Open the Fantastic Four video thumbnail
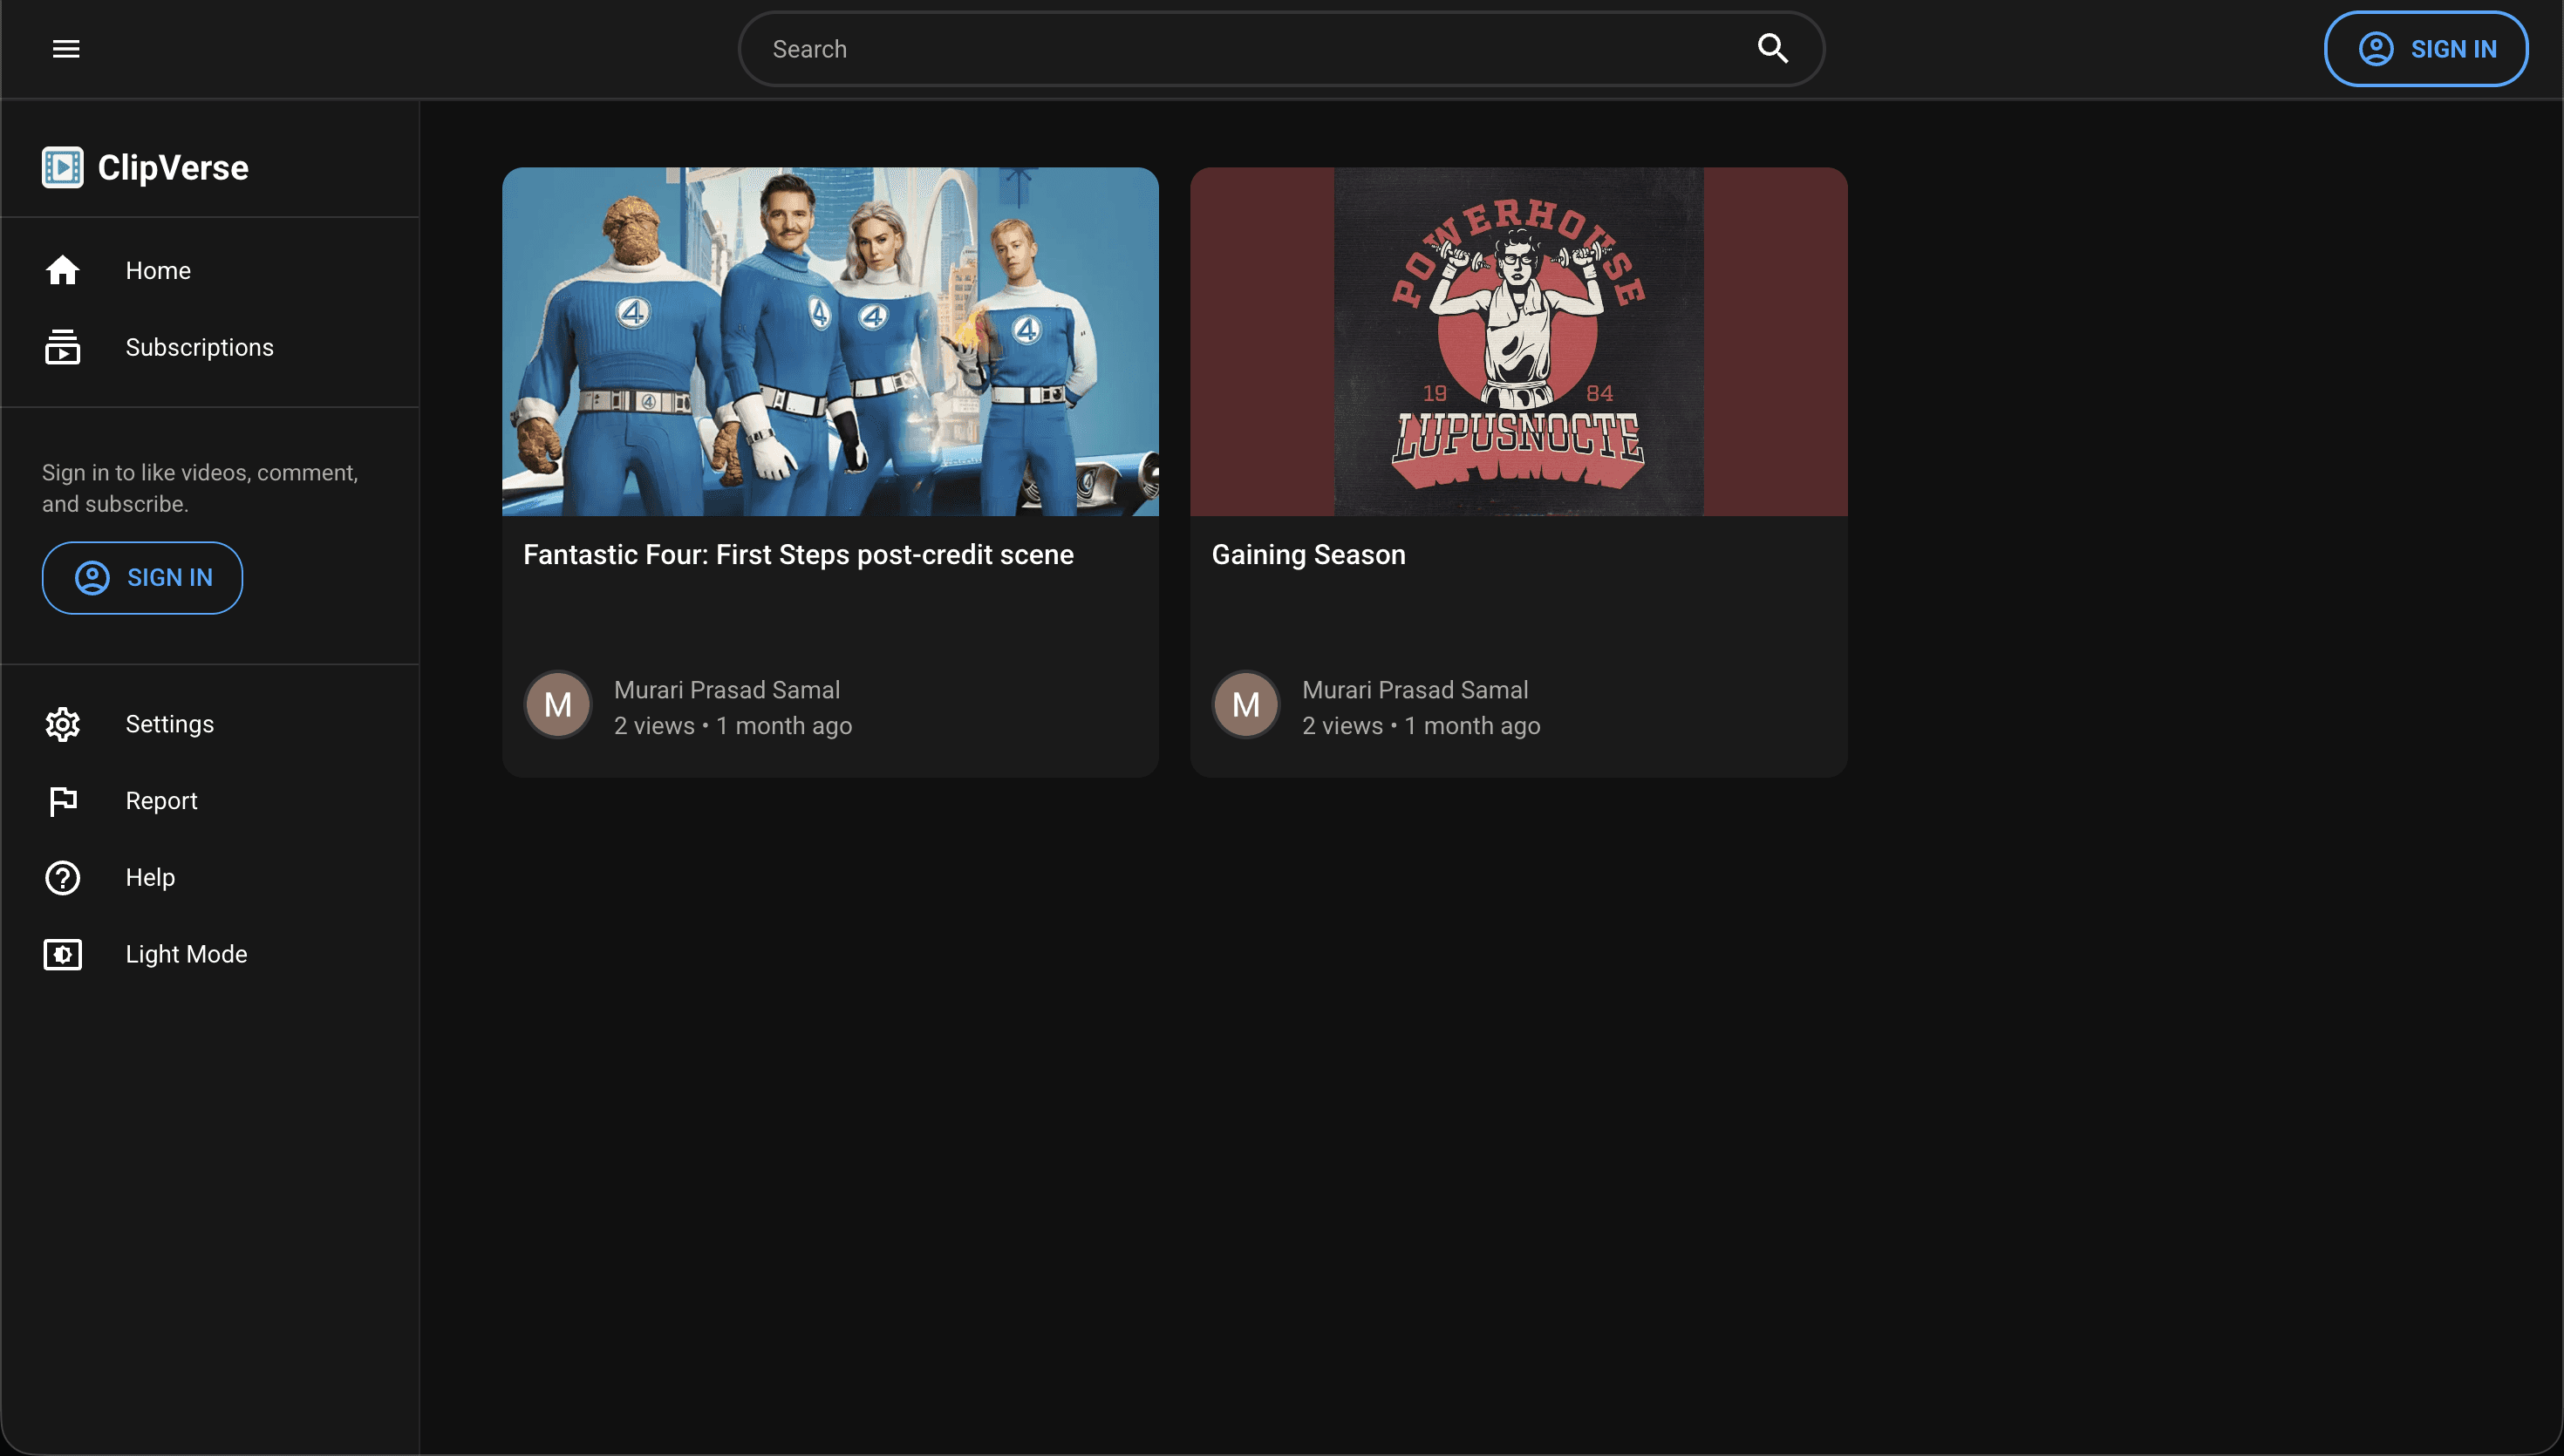Viewport: 2564px width, 1456px height. point(830,341)
